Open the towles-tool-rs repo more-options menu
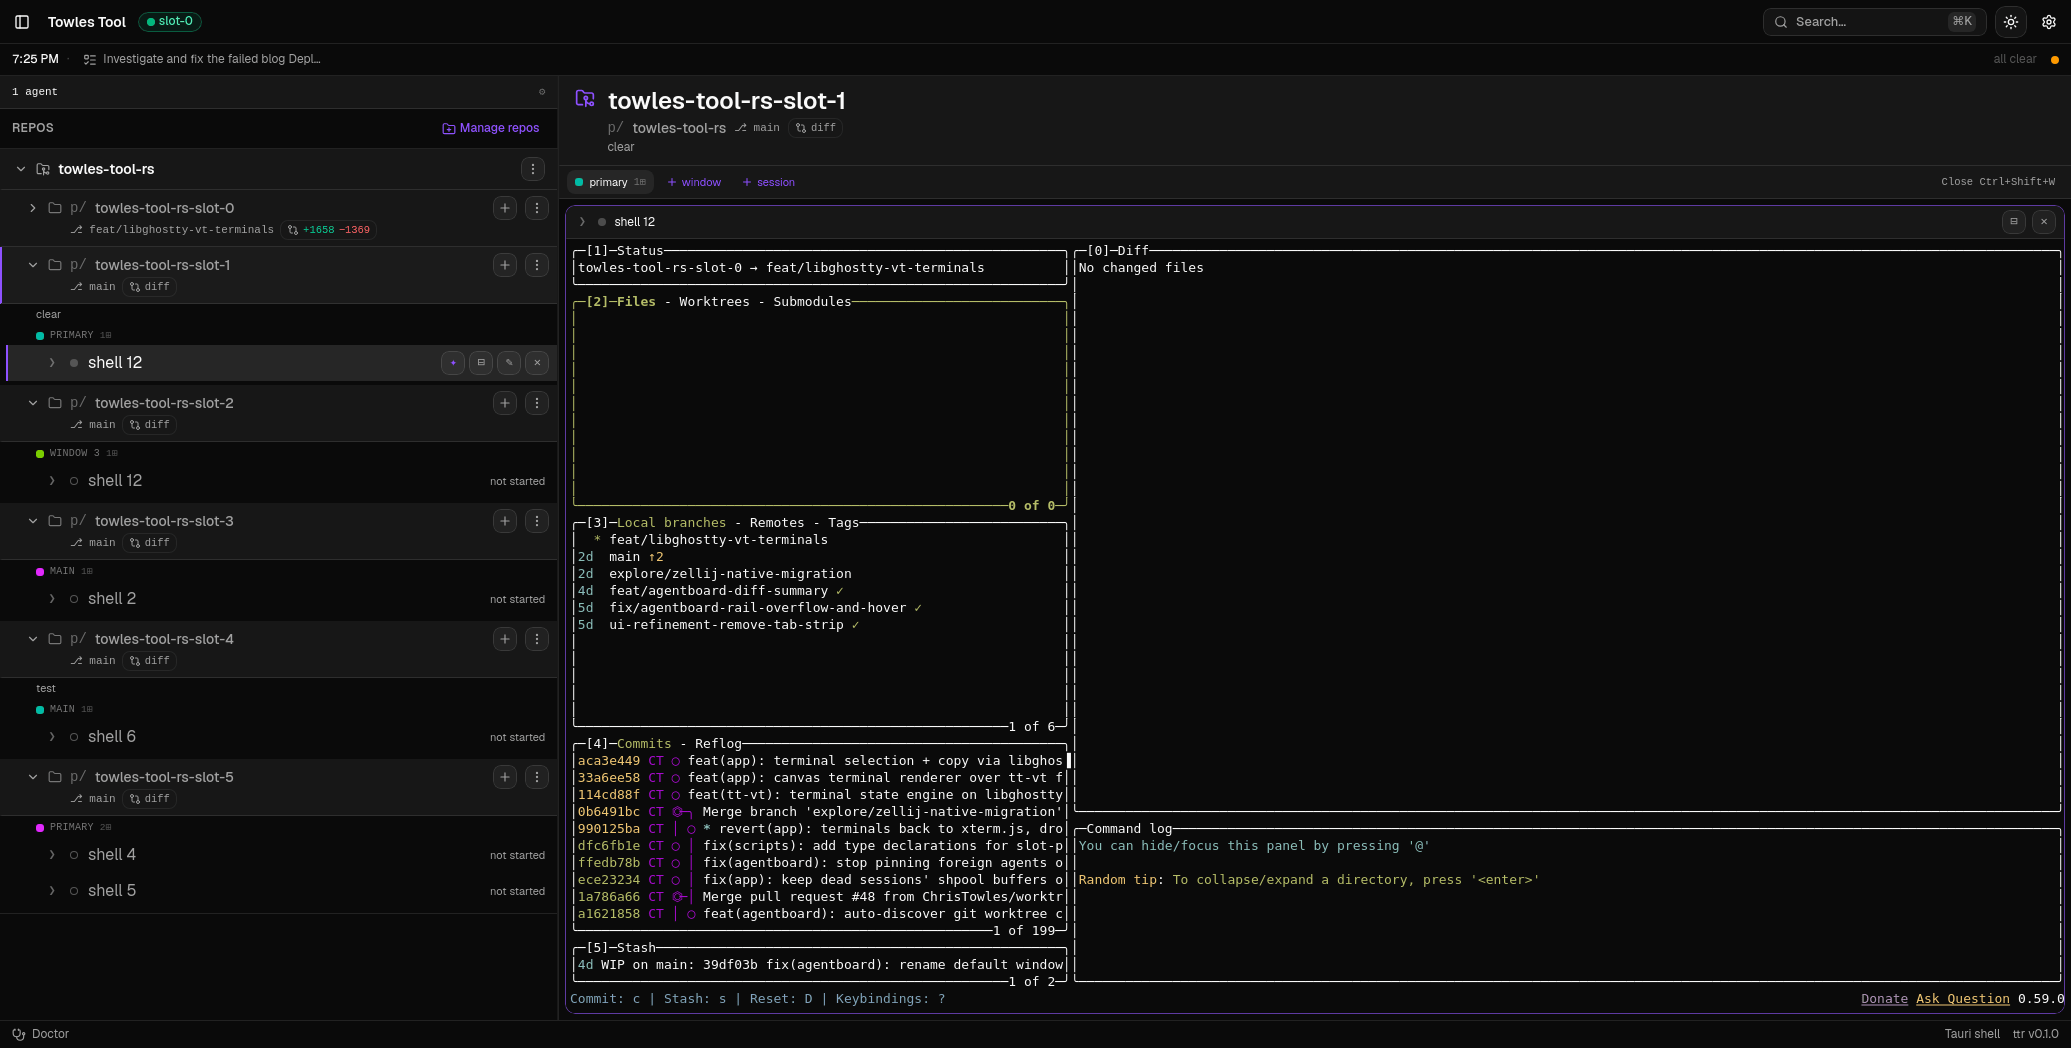Viewport: 2071px width, 1048px height. pyautogui.click(x=533, y=169)
